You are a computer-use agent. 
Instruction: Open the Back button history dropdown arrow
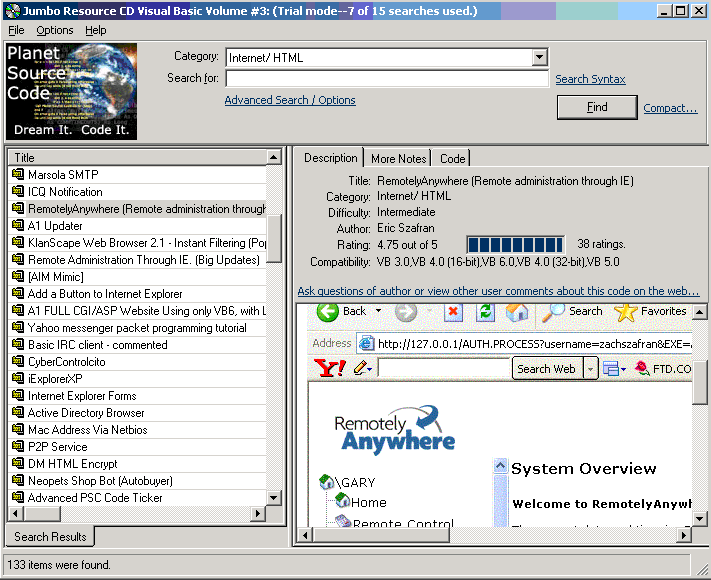(378, 311)
